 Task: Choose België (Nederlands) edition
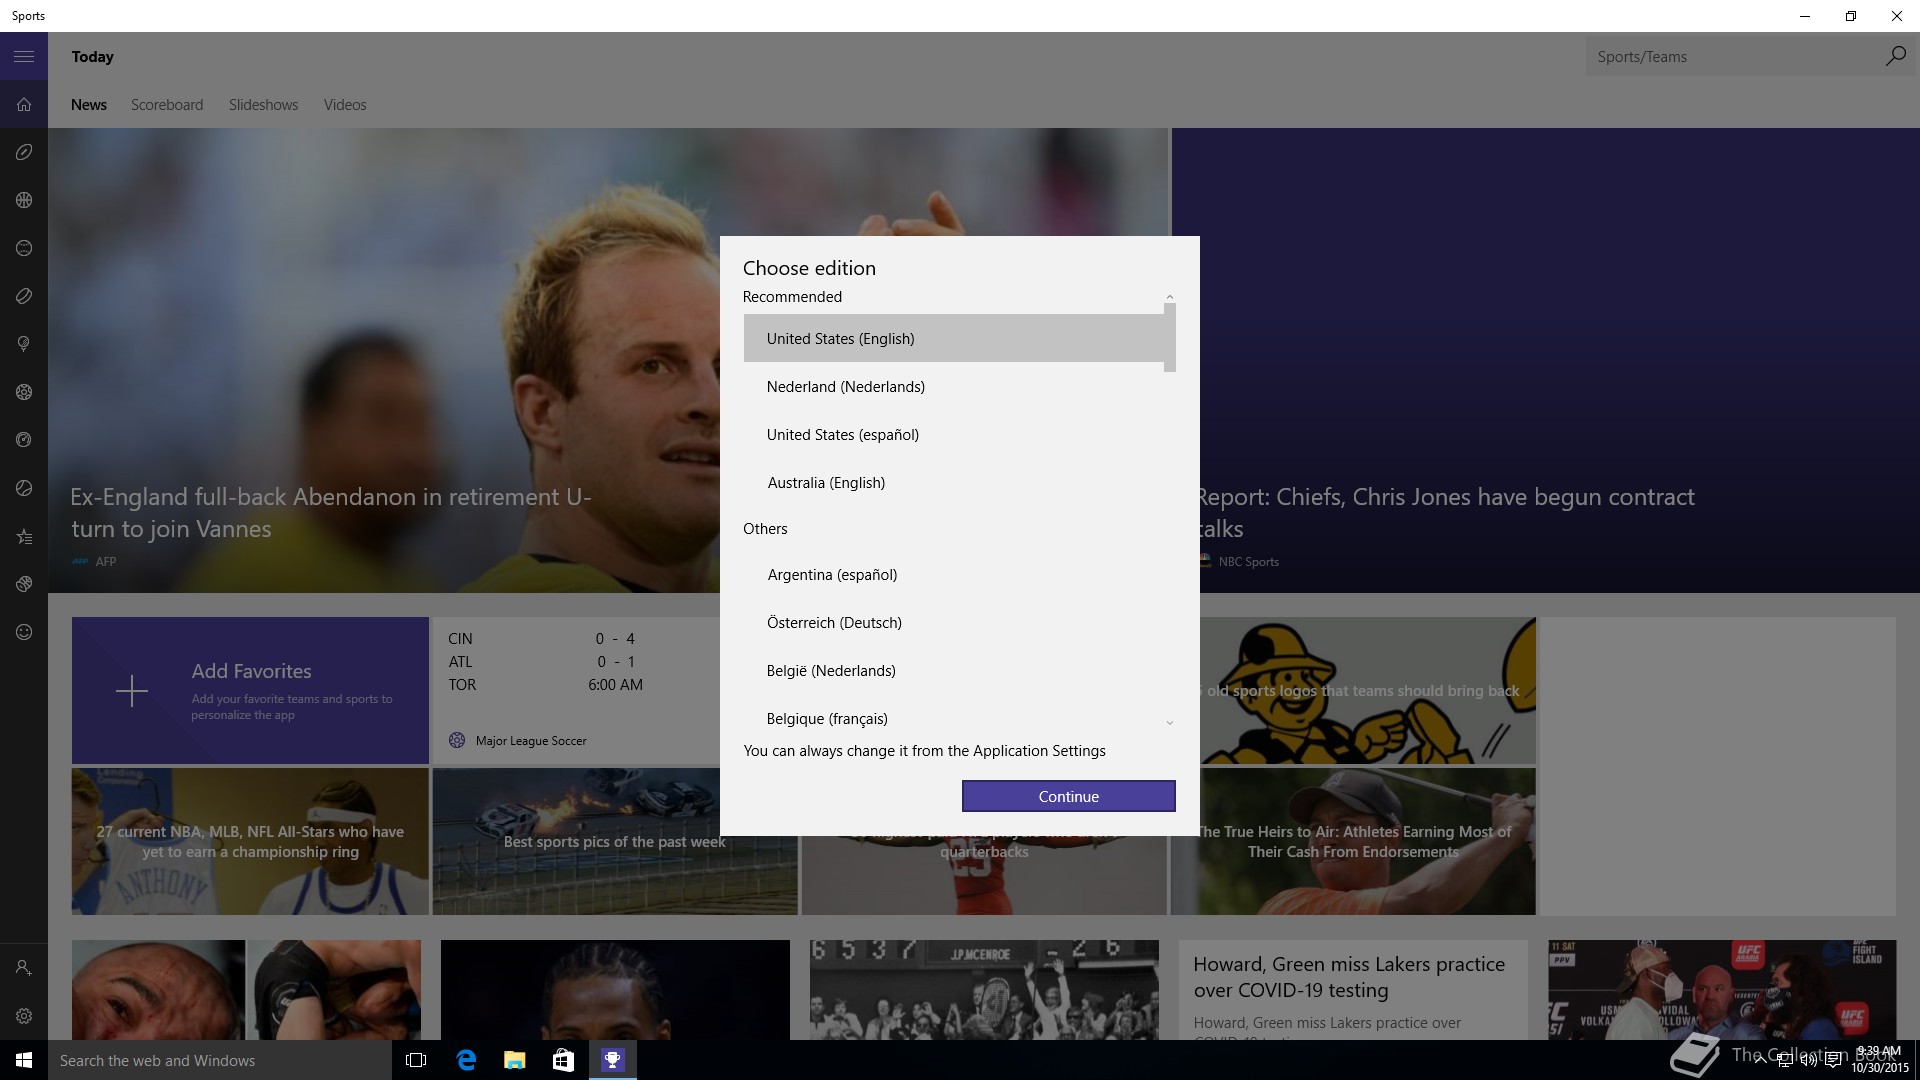(x=954, y=670)
